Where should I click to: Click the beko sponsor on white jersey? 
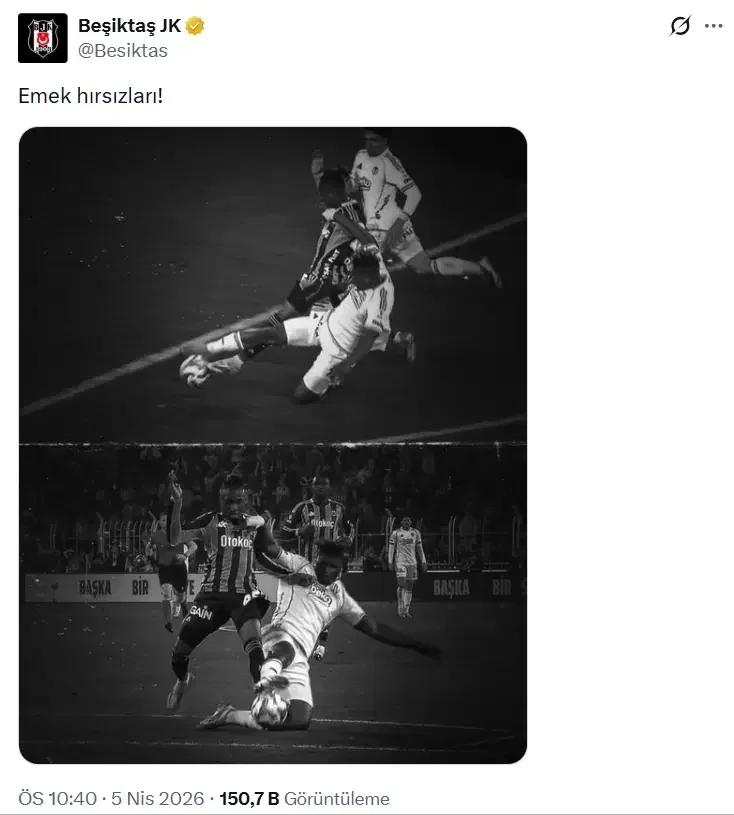coord(320,595)
